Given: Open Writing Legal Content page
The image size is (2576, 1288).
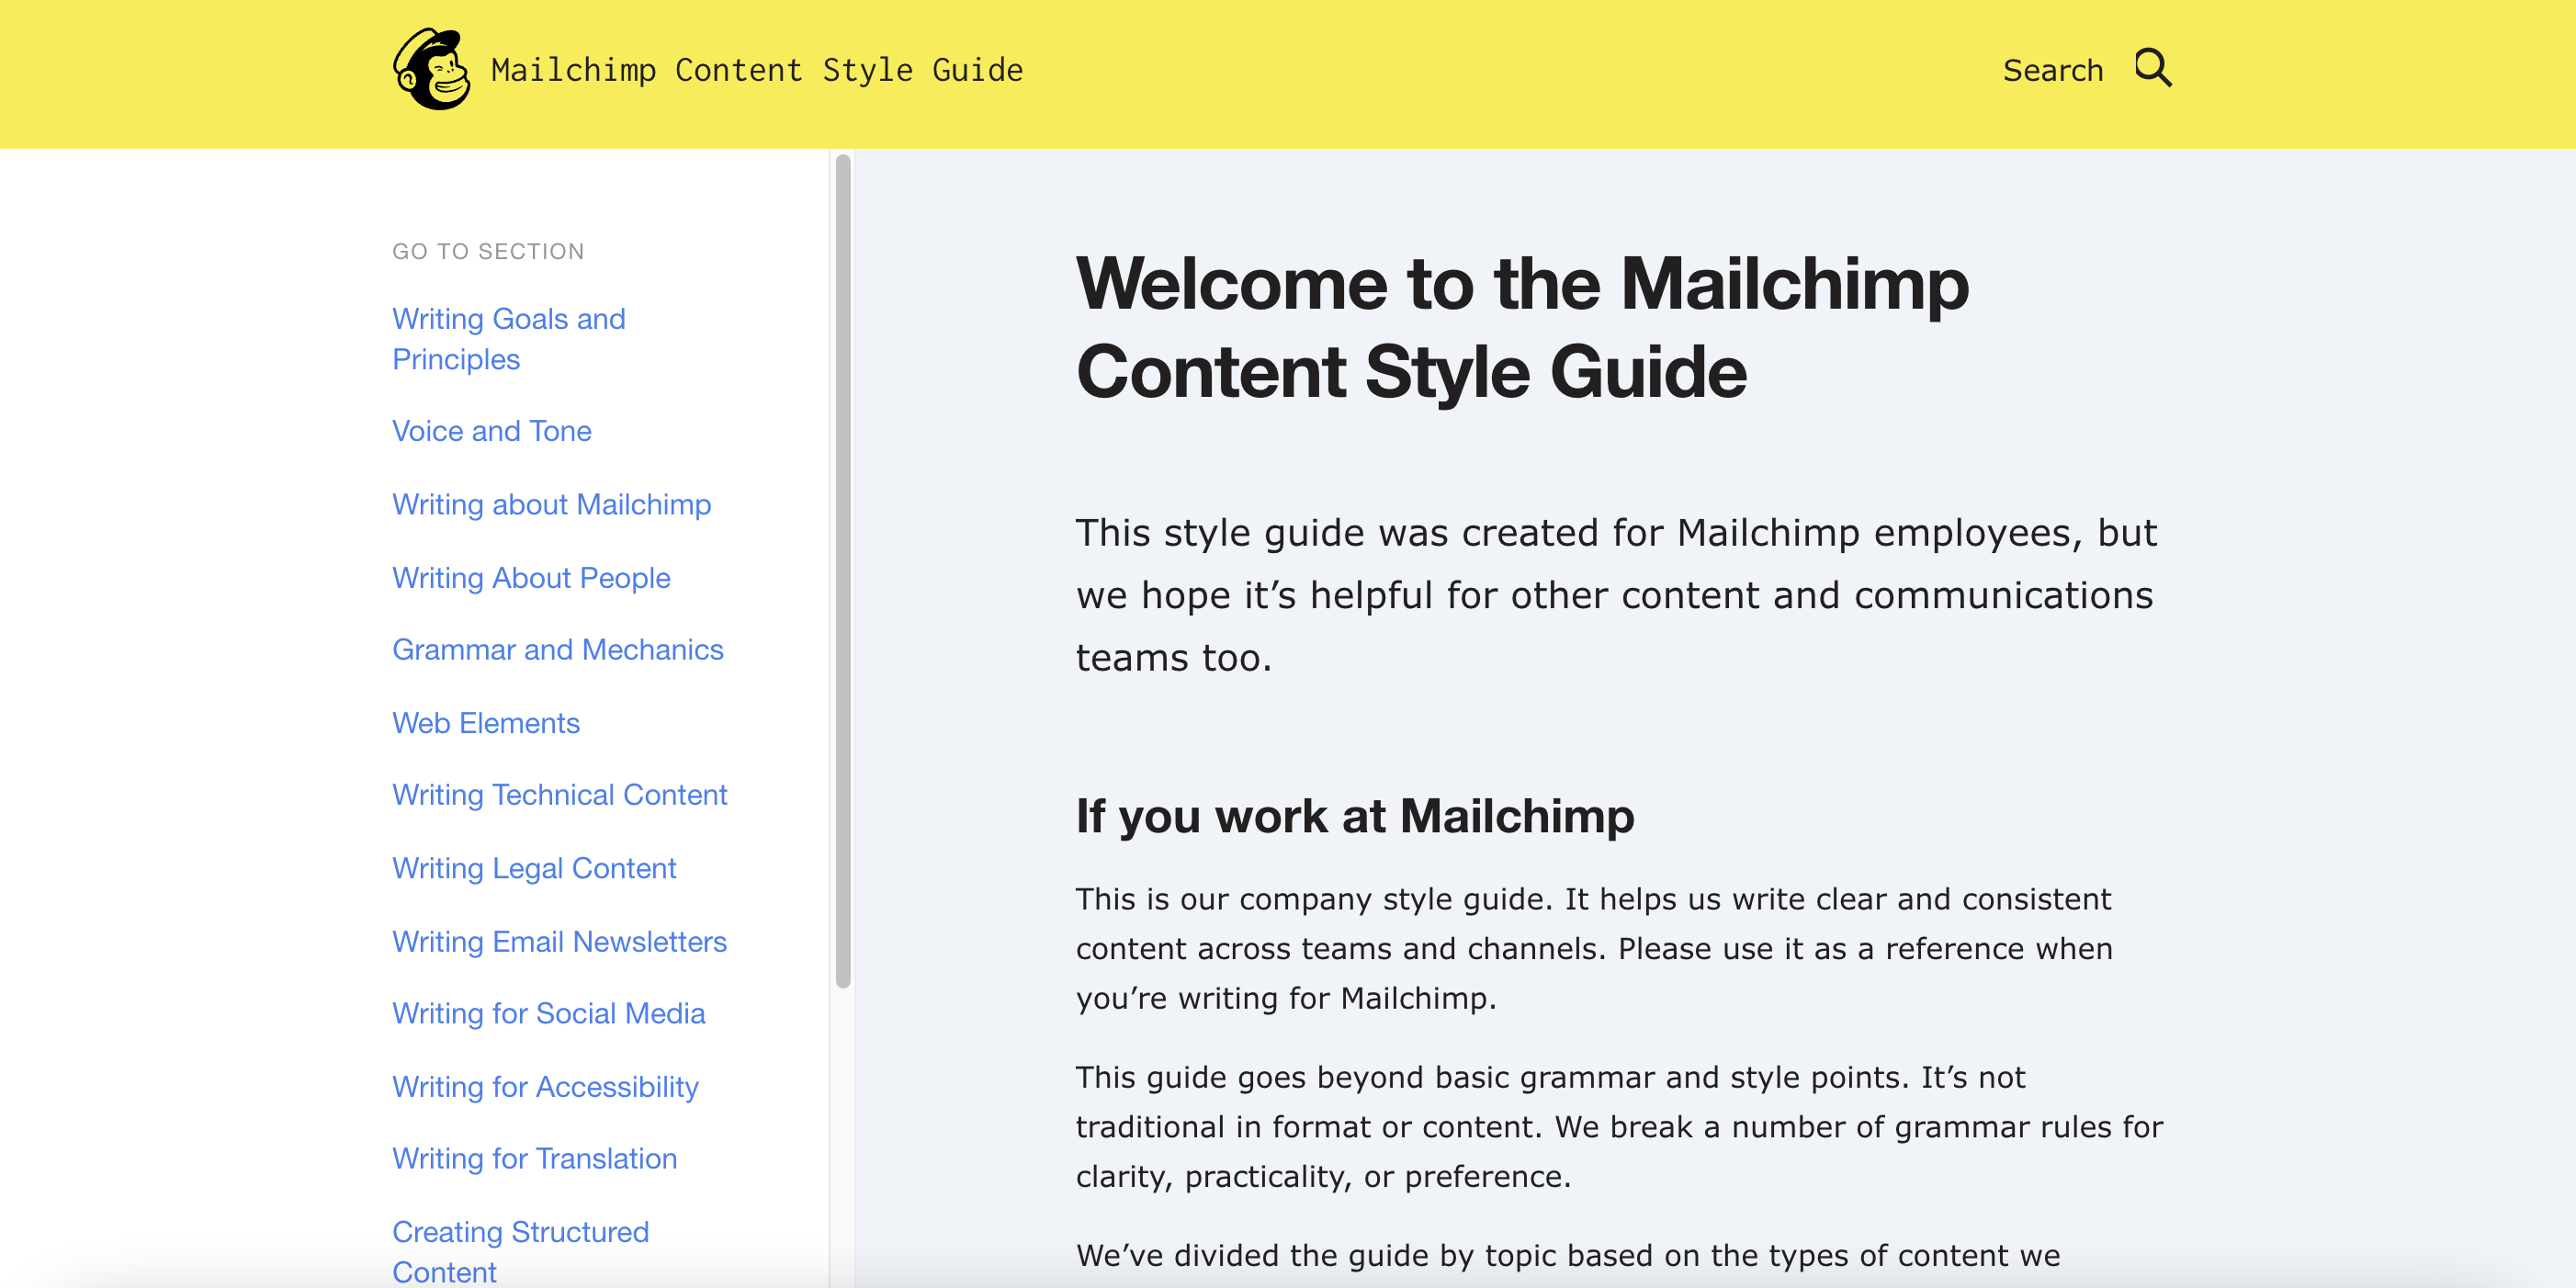Looking at the screenshot, I should point(534,868).
